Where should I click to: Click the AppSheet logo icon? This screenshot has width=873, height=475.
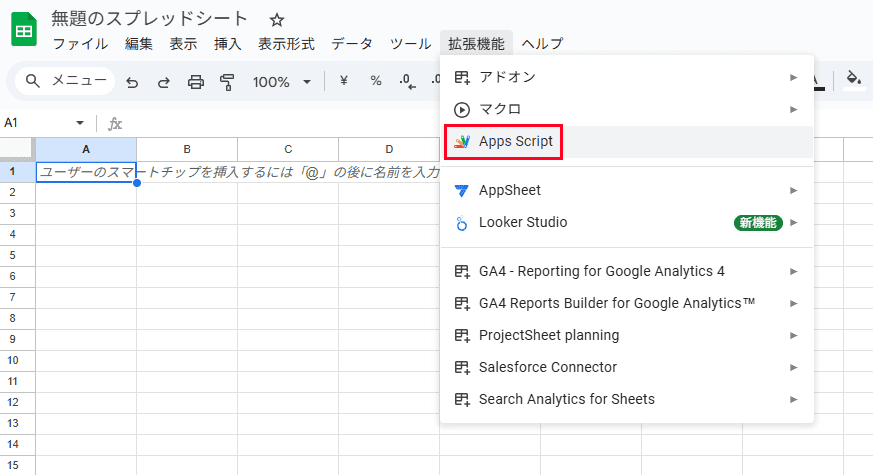click(462, 190)
